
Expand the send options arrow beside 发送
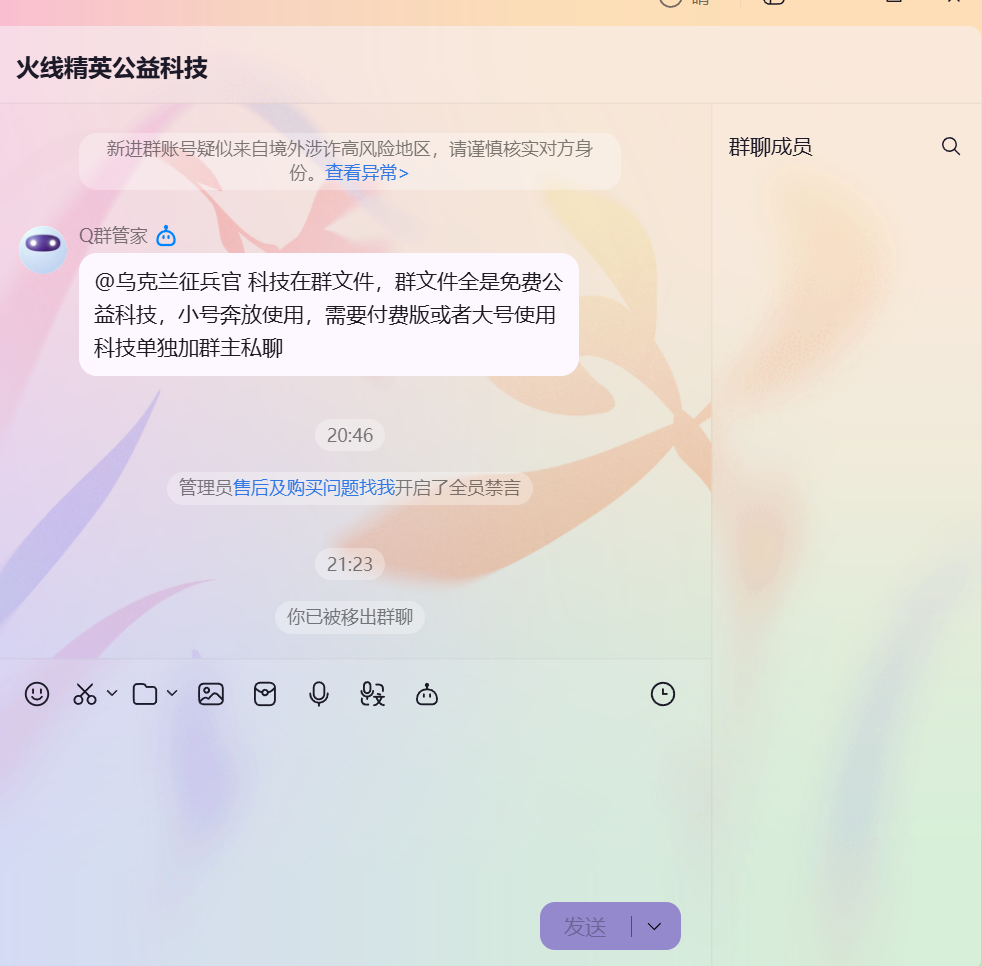(654, 927)
